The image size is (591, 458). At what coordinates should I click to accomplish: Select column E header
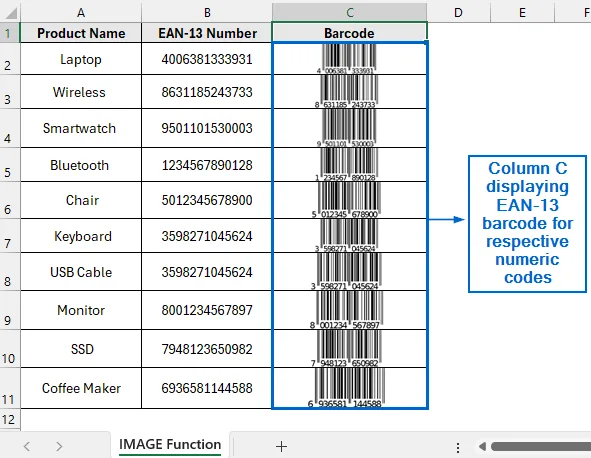522,12
